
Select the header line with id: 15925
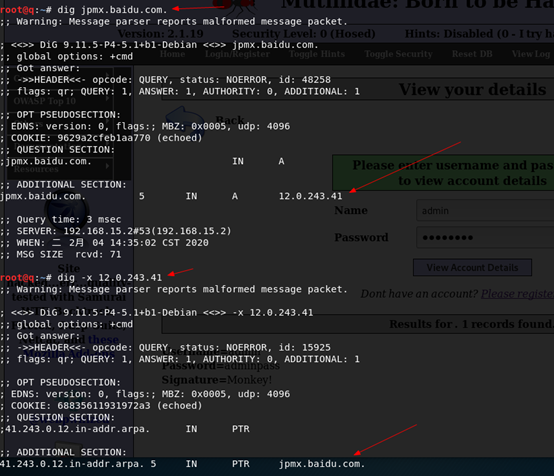165,348
